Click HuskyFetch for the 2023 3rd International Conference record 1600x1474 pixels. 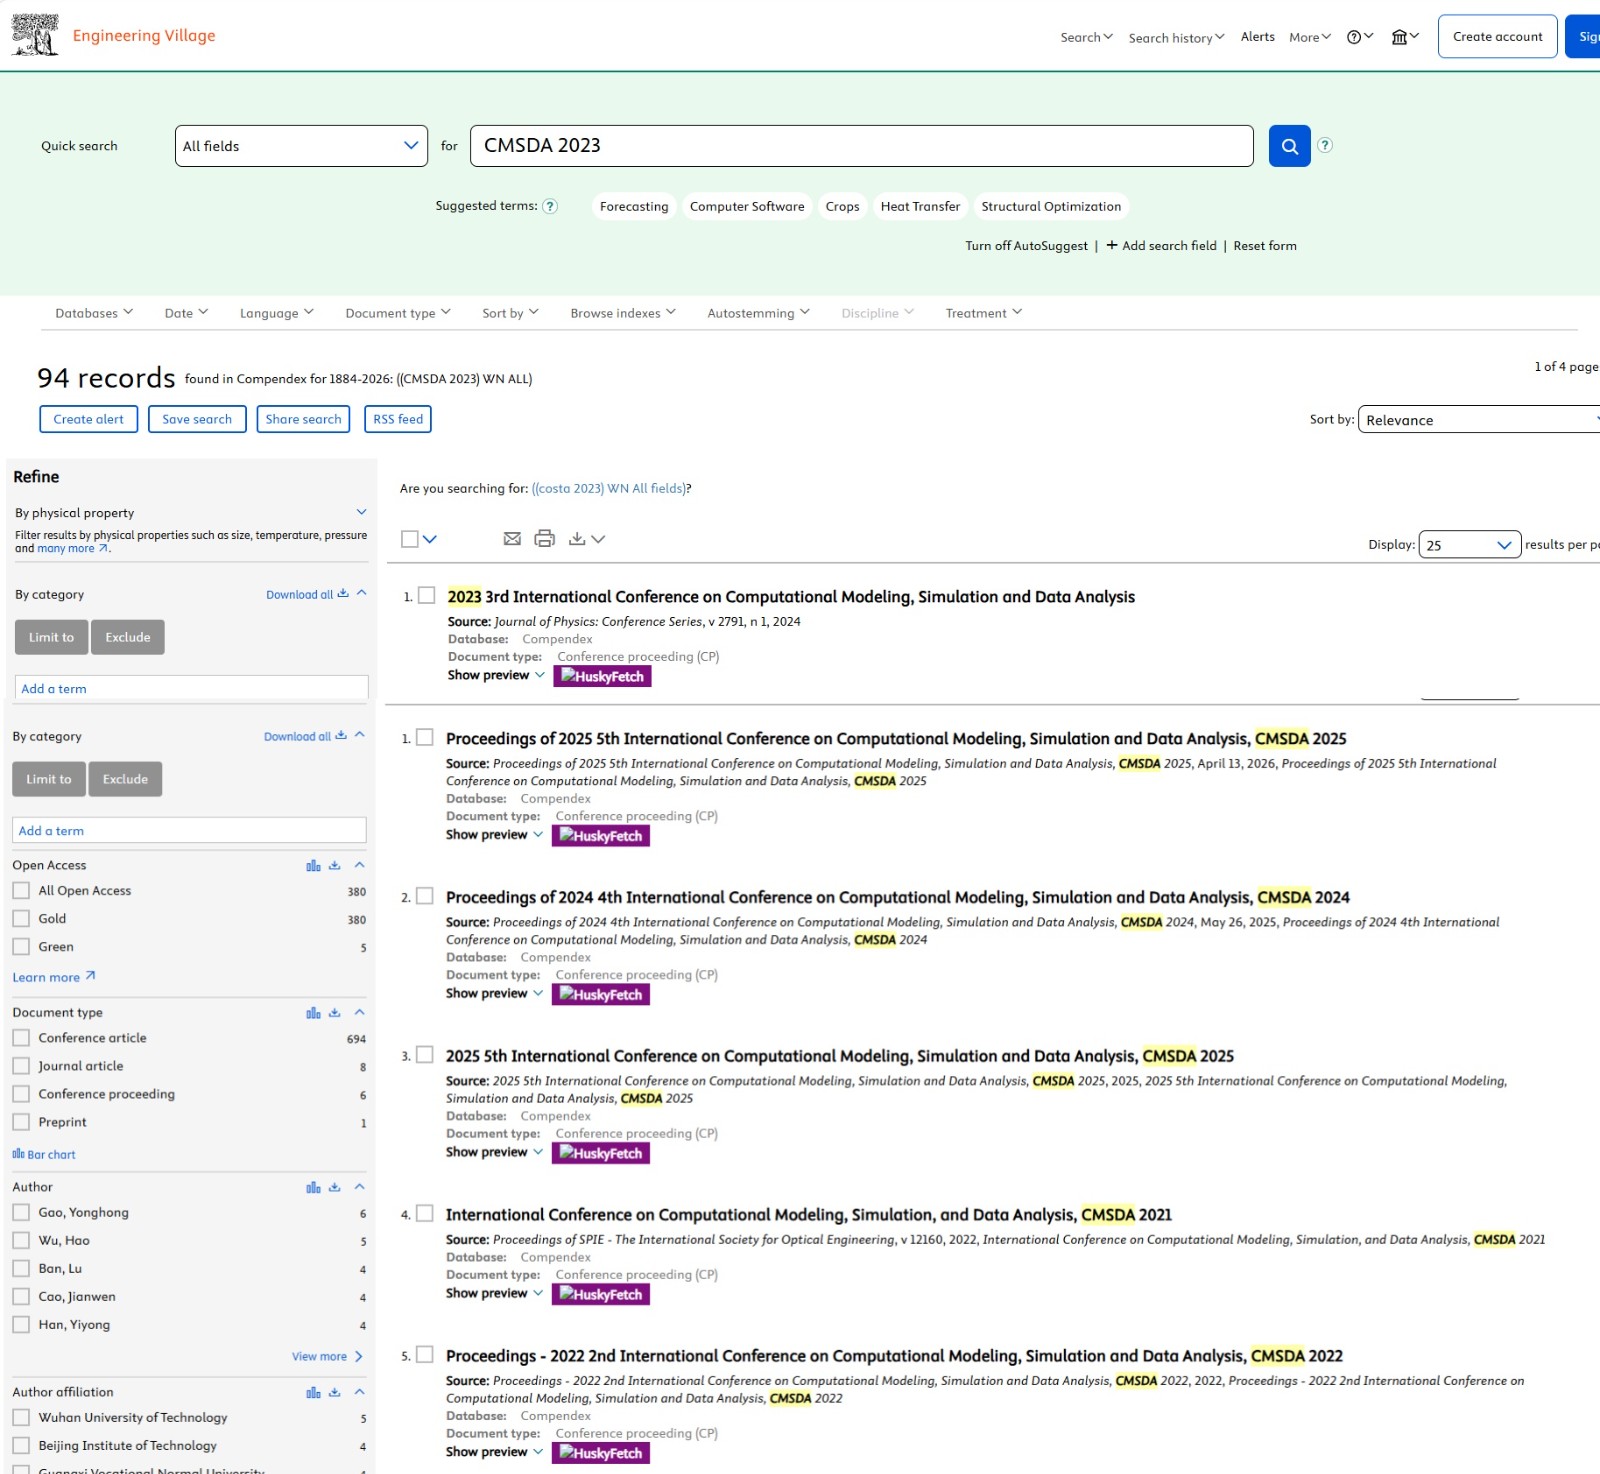coord(602,677)
